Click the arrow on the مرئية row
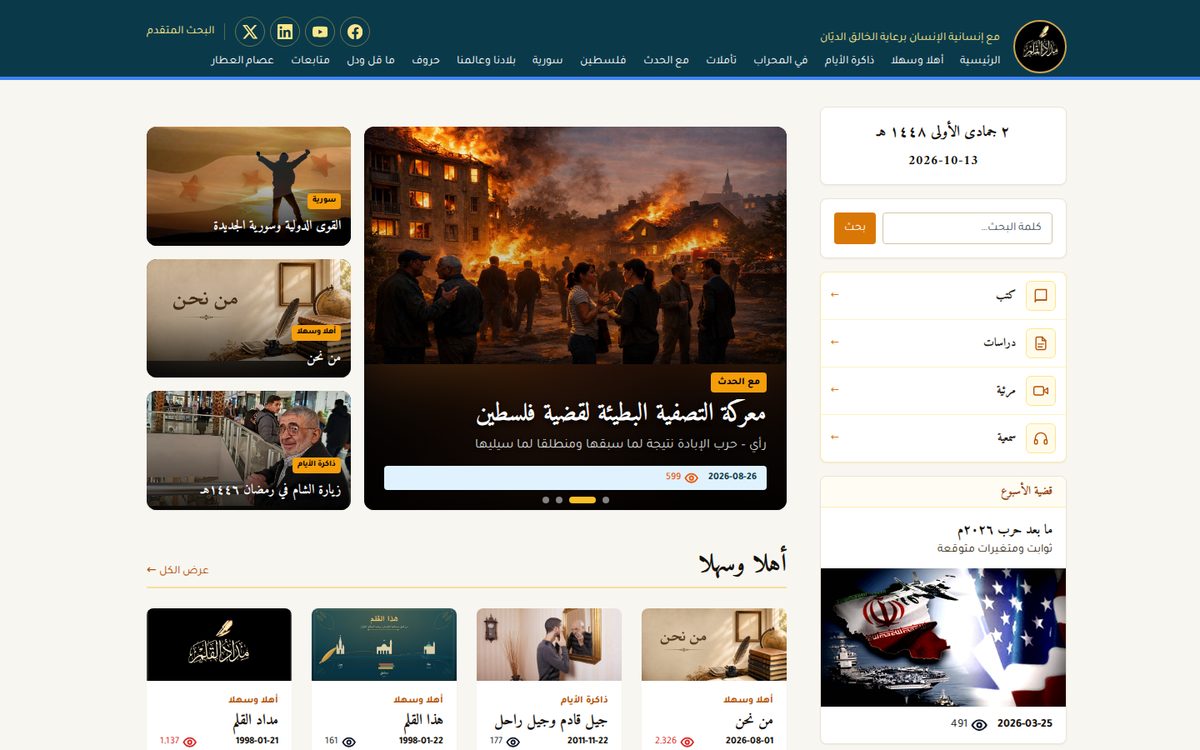Screen dimensions: 1200x750 coord(835,390)
